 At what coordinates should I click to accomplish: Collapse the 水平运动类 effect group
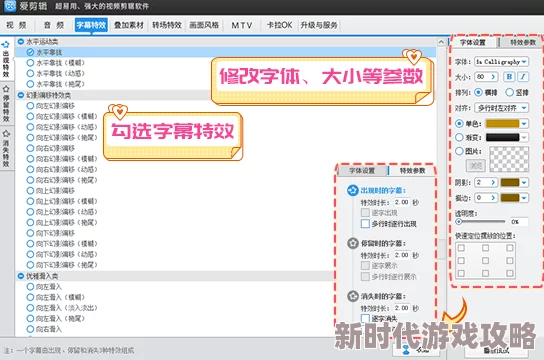tap(21, 42)
